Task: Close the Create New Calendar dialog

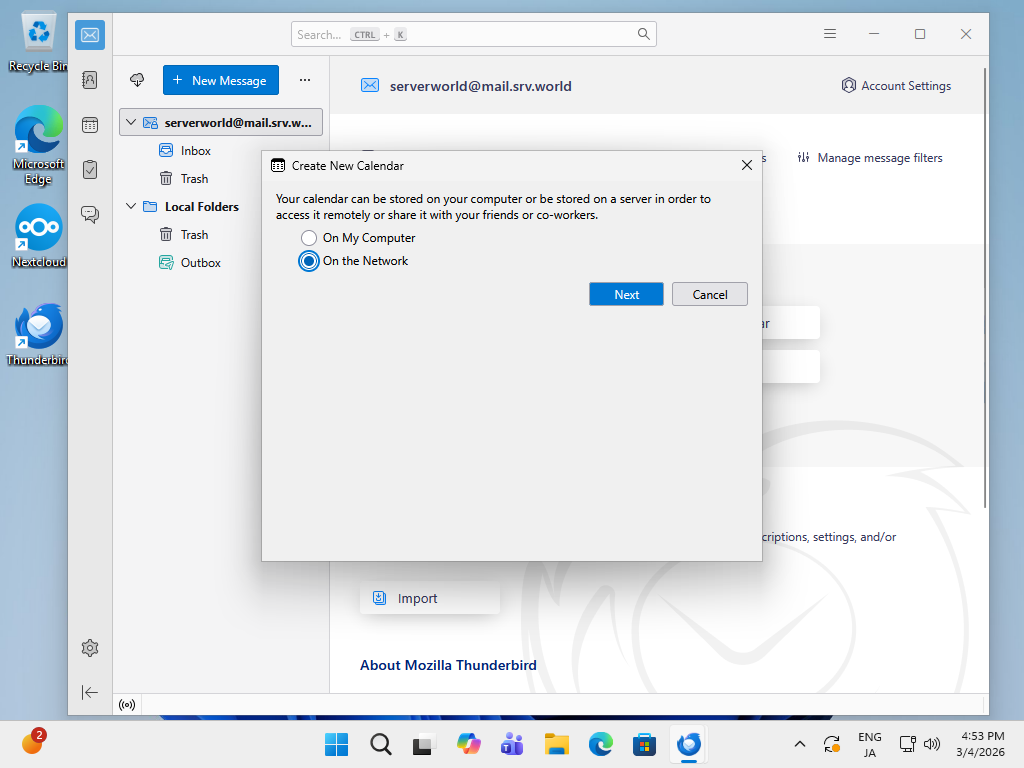Action: pyautogui.click(x=747, y=166)
